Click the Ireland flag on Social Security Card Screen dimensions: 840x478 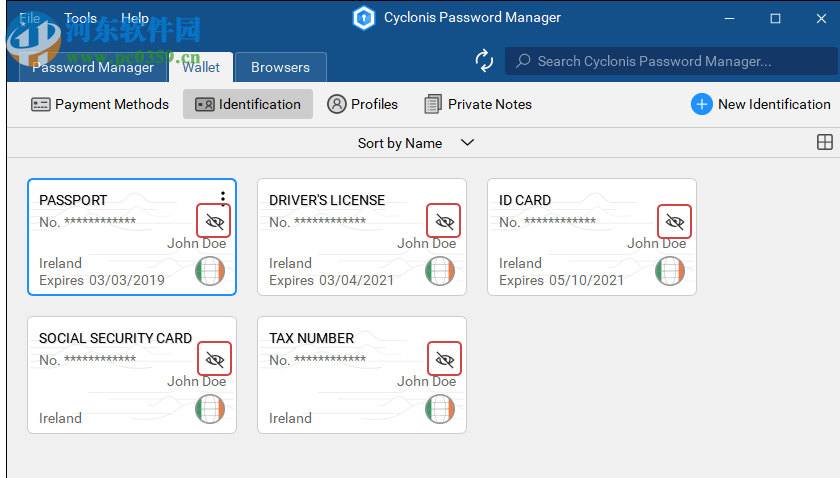pos(210,409)
